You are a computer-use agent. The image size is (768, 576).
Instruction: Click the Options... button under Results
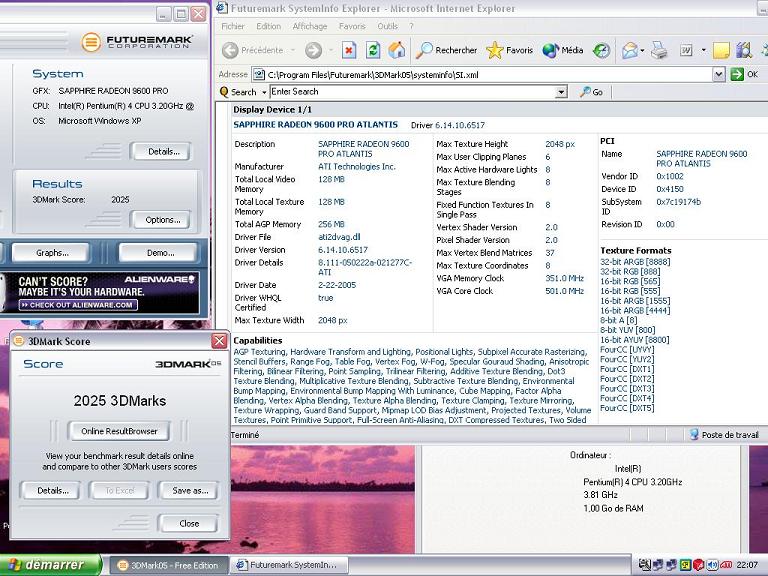click(161, 220)
